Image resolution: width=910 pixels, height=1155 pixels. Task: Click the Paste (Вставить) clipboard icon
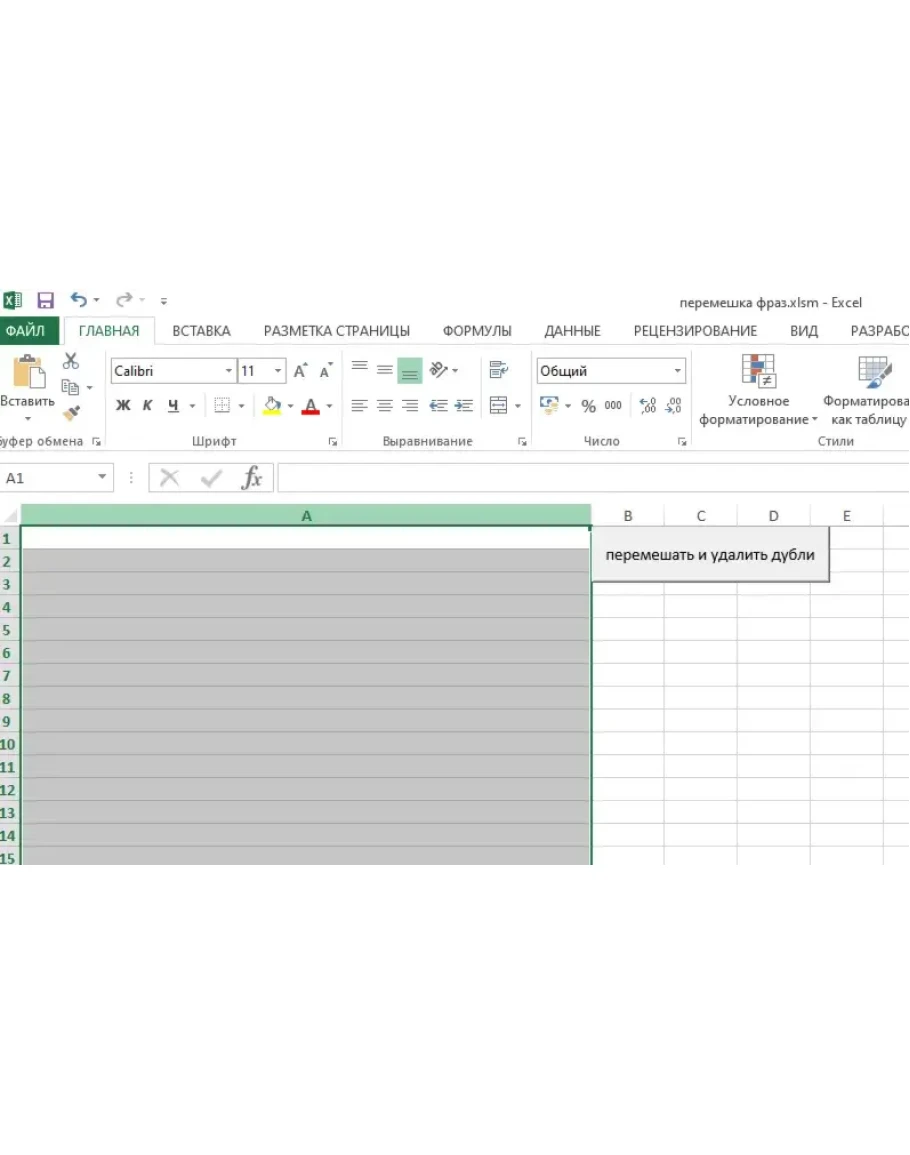[29, 371]
